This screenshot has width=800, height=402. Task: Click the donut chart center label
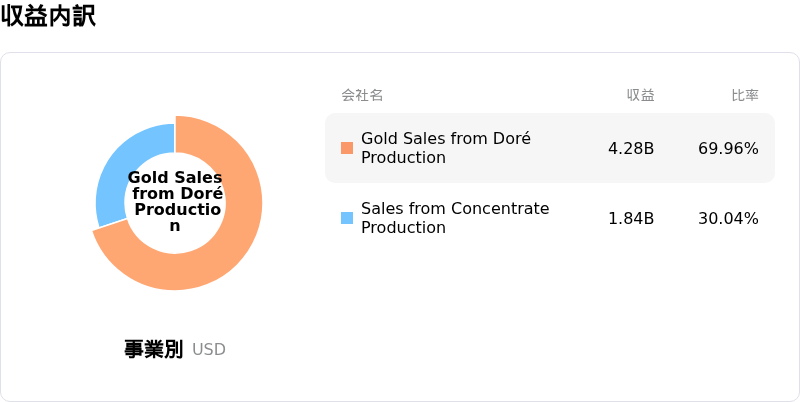(175, 202)
